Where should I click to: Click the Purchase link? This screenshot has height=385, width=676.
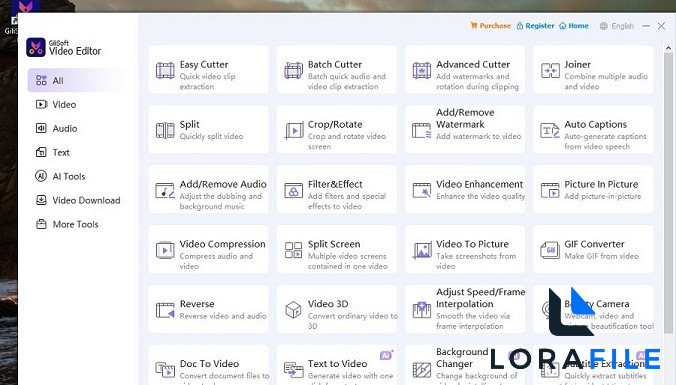pyautogui.click(x=491, y=26)
